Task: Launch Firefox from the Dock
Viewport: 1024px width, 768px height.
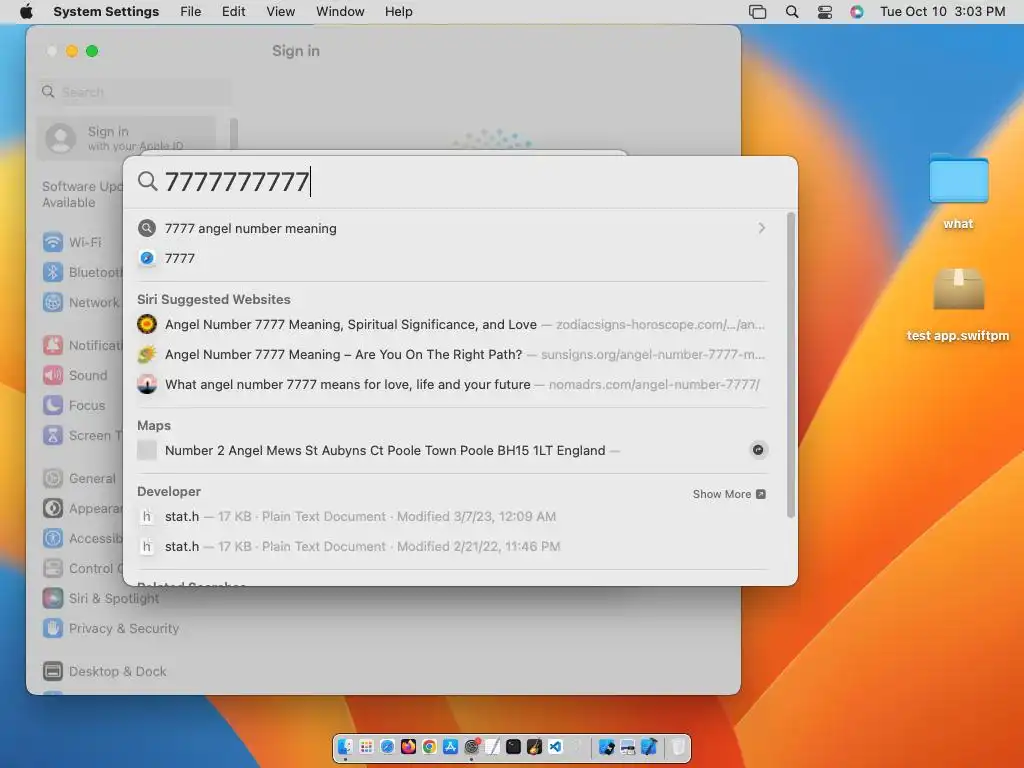Action: 408,746
